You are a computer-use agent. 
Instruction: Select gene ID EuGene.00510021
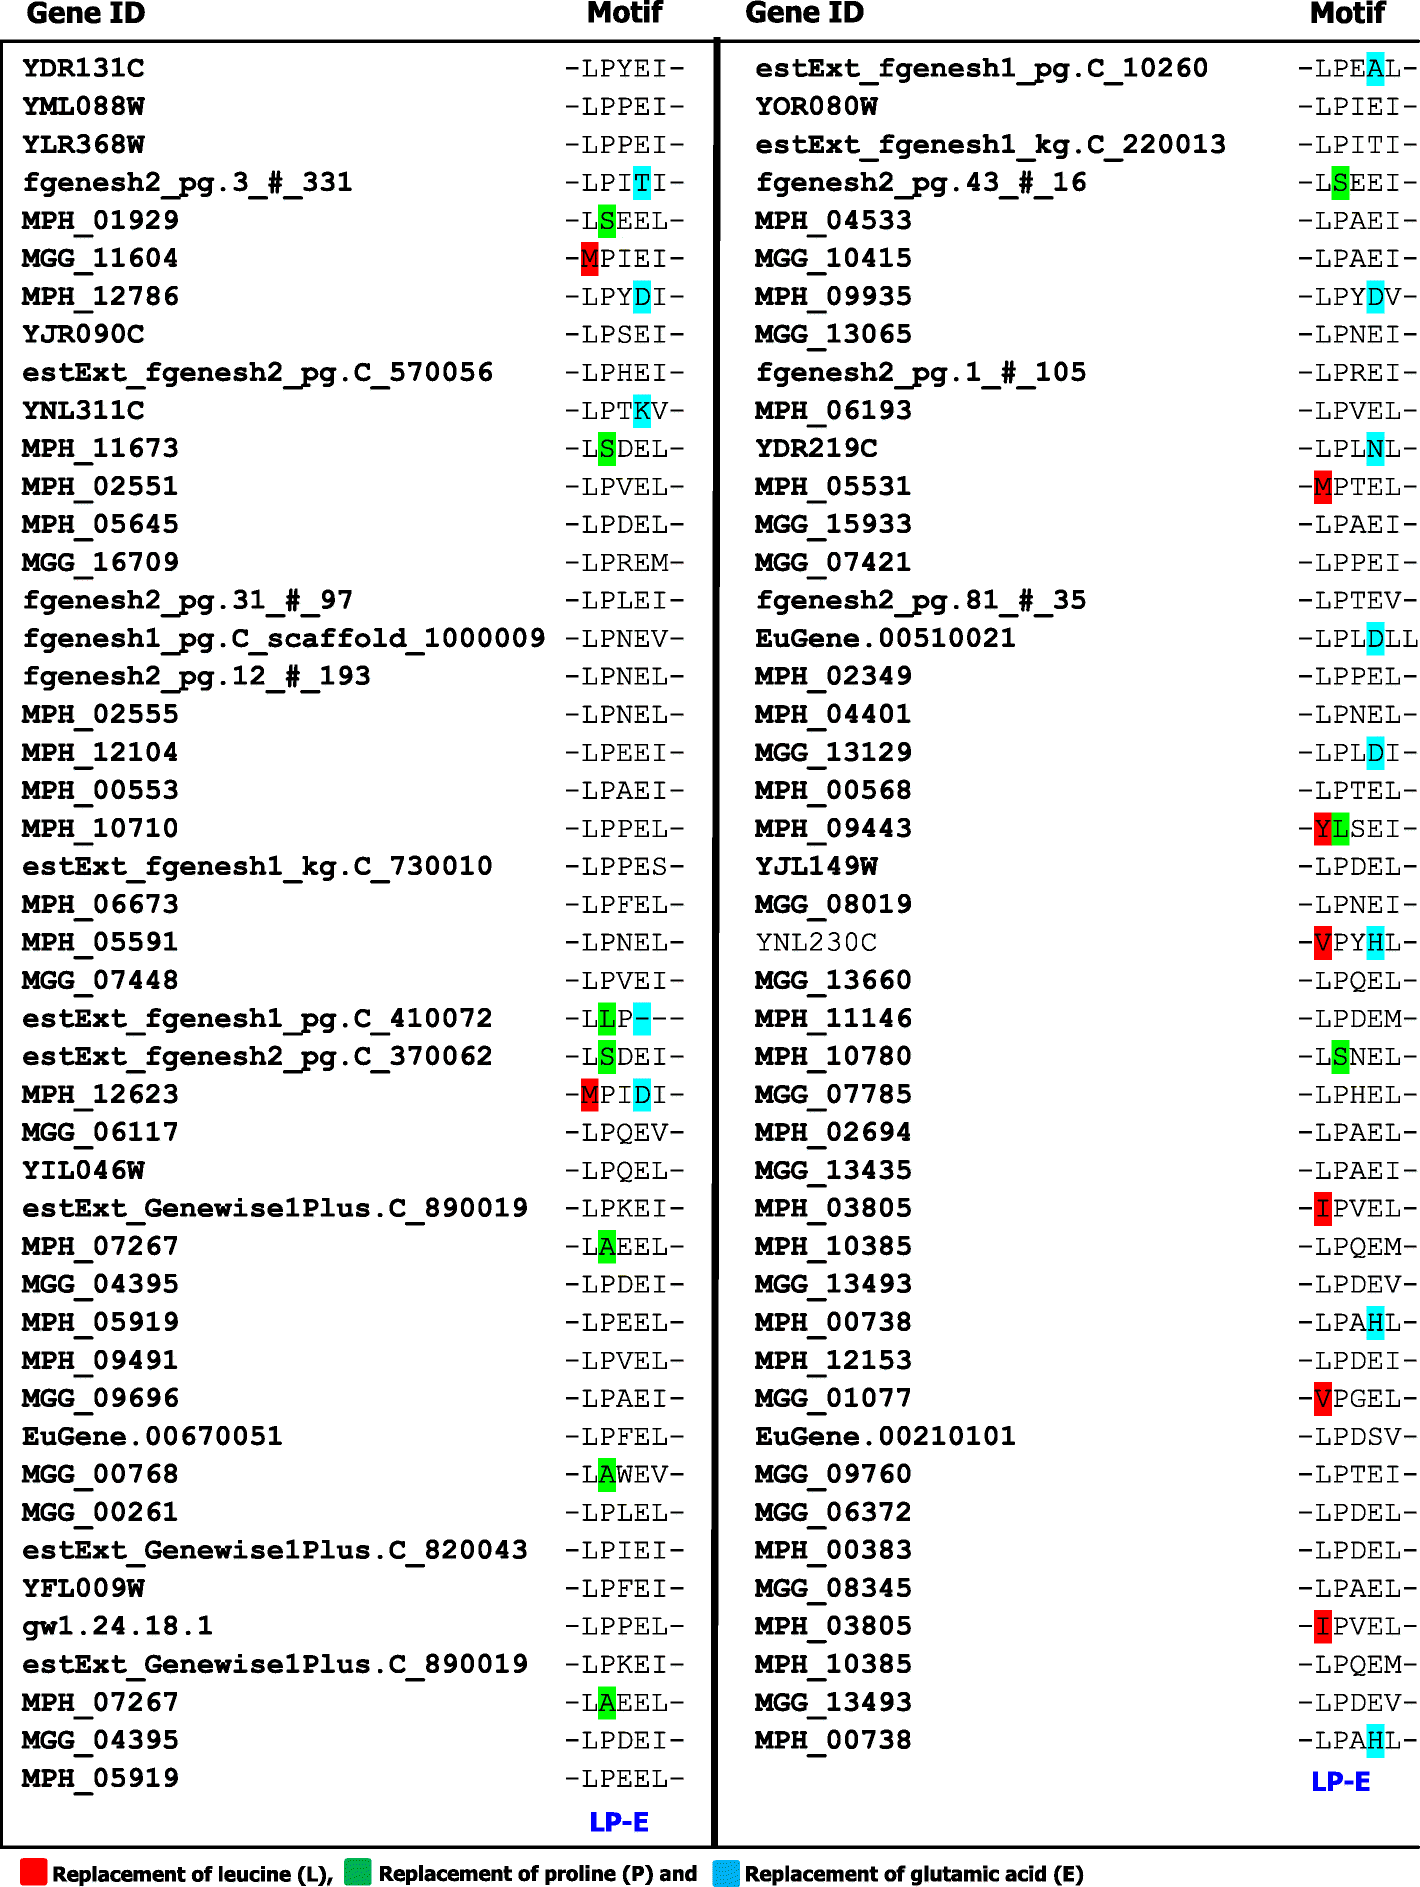886,638
